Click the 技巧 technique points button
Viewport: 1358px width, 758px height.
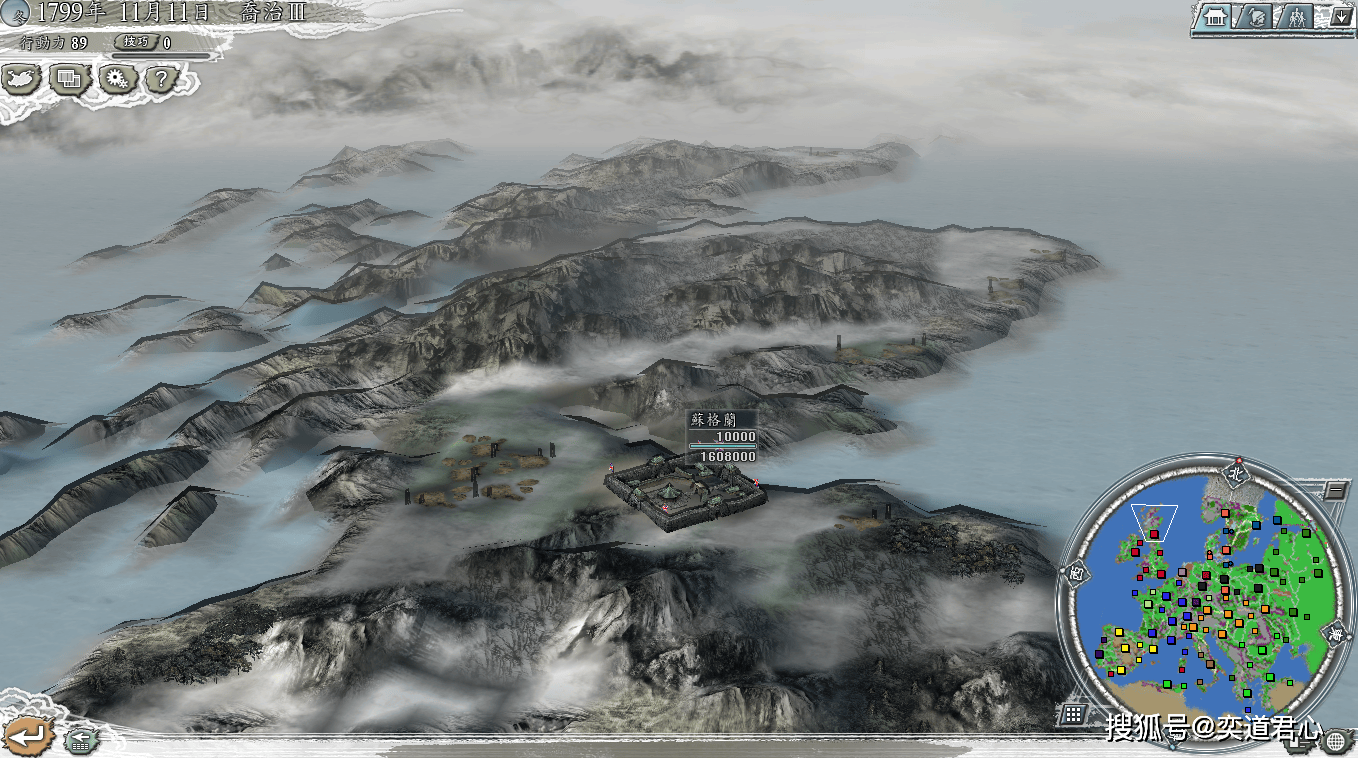pyautogui.click(x=137, y=42)
